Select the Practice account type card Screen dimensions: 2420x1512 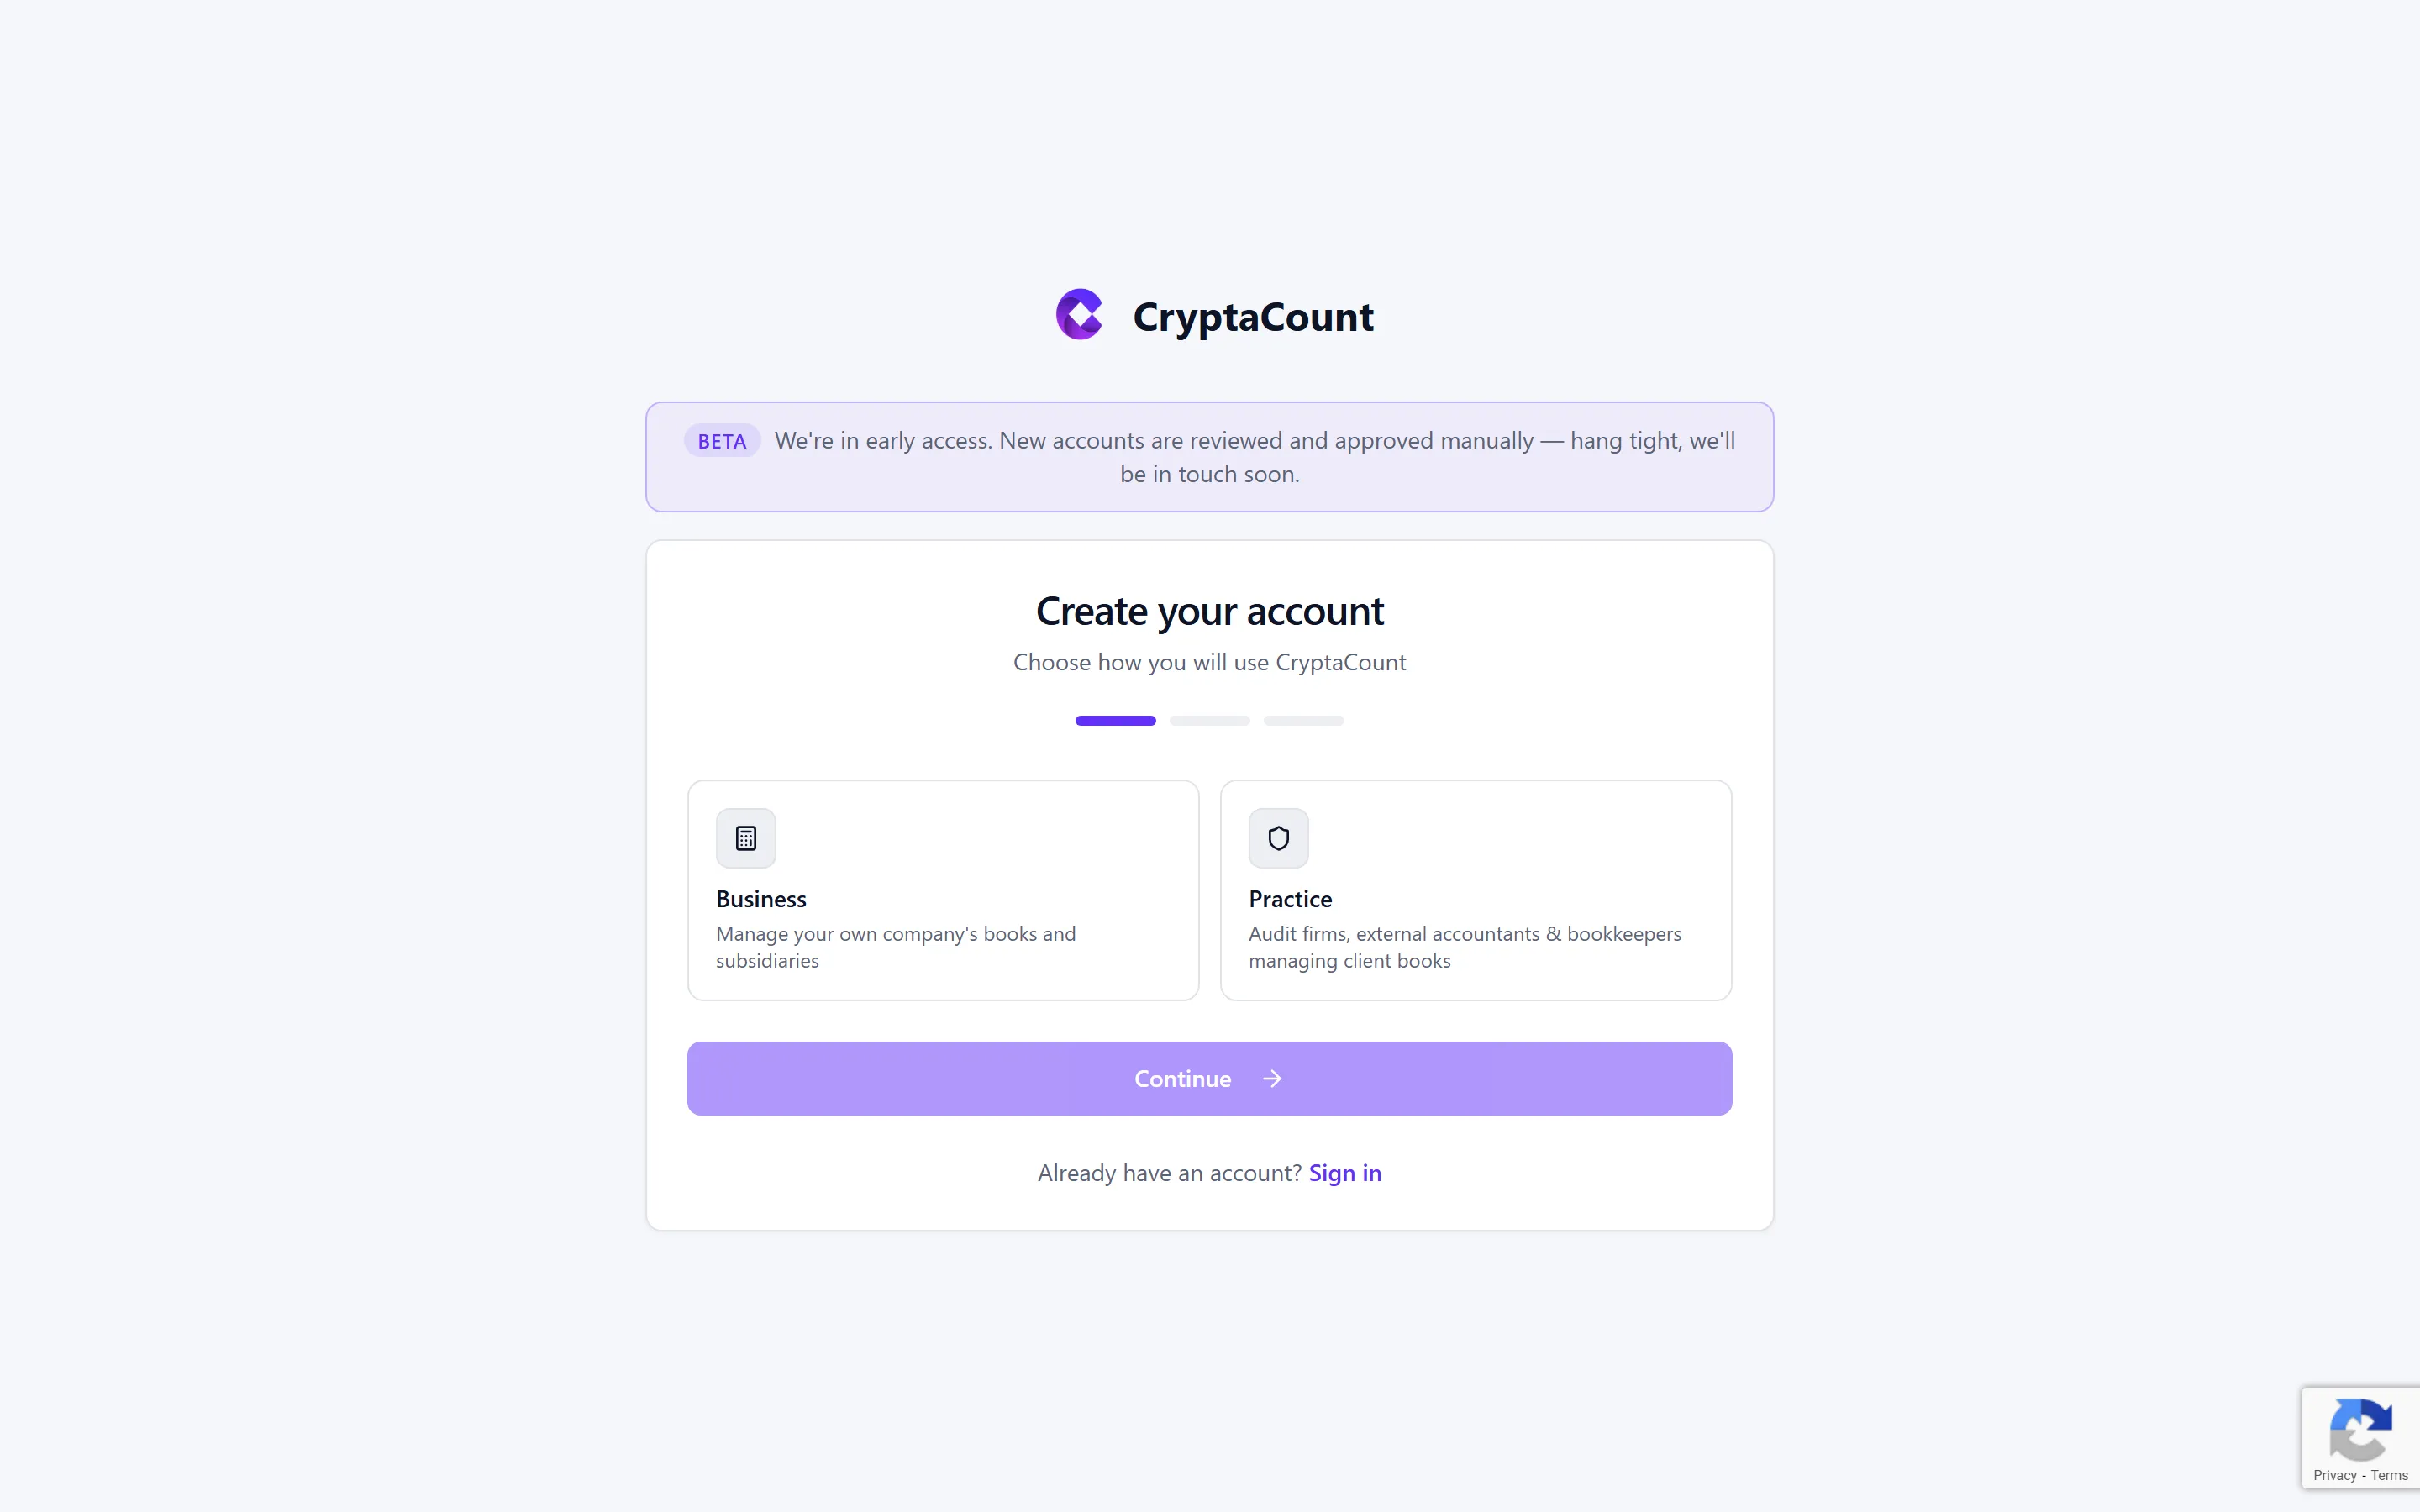tap(1476, 890)
